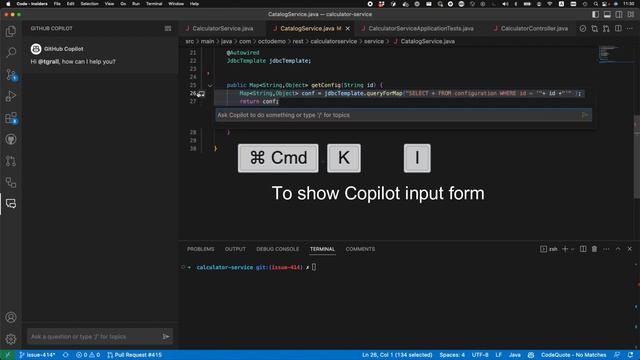Open the Manage gear icon

point(11,339)
